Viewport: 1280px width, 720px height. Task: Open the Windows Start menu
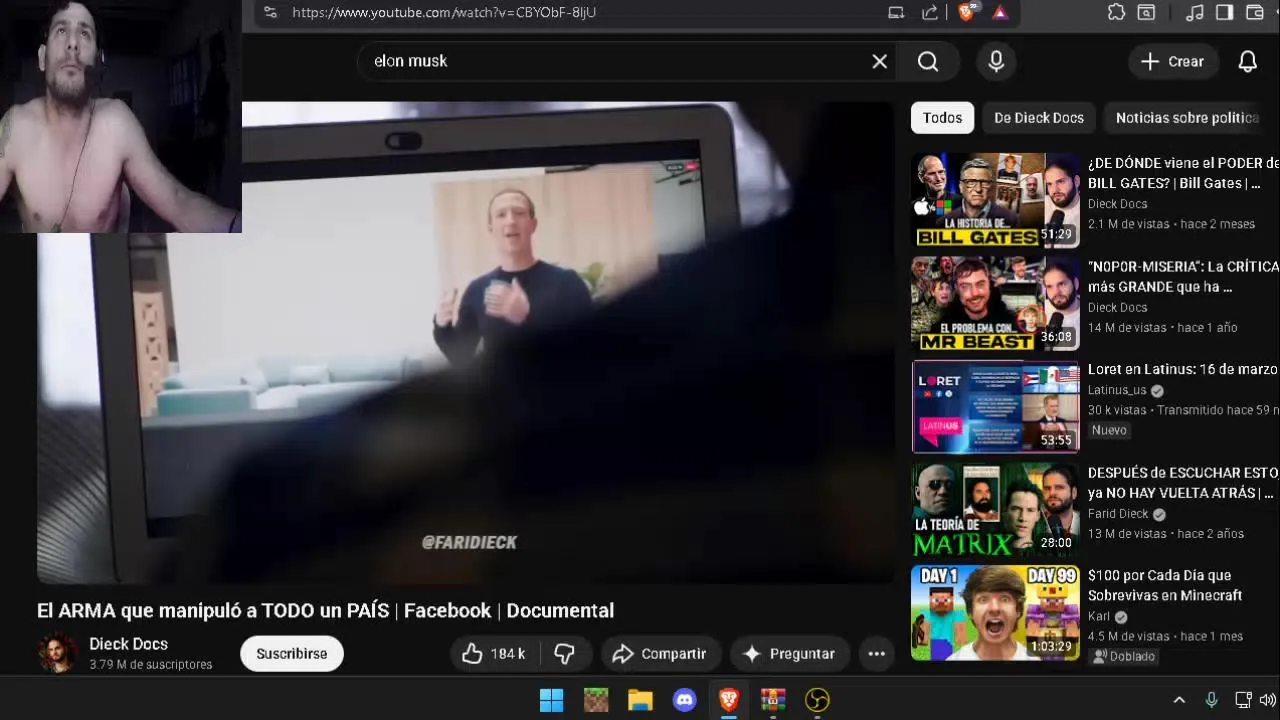pos(551,700)
